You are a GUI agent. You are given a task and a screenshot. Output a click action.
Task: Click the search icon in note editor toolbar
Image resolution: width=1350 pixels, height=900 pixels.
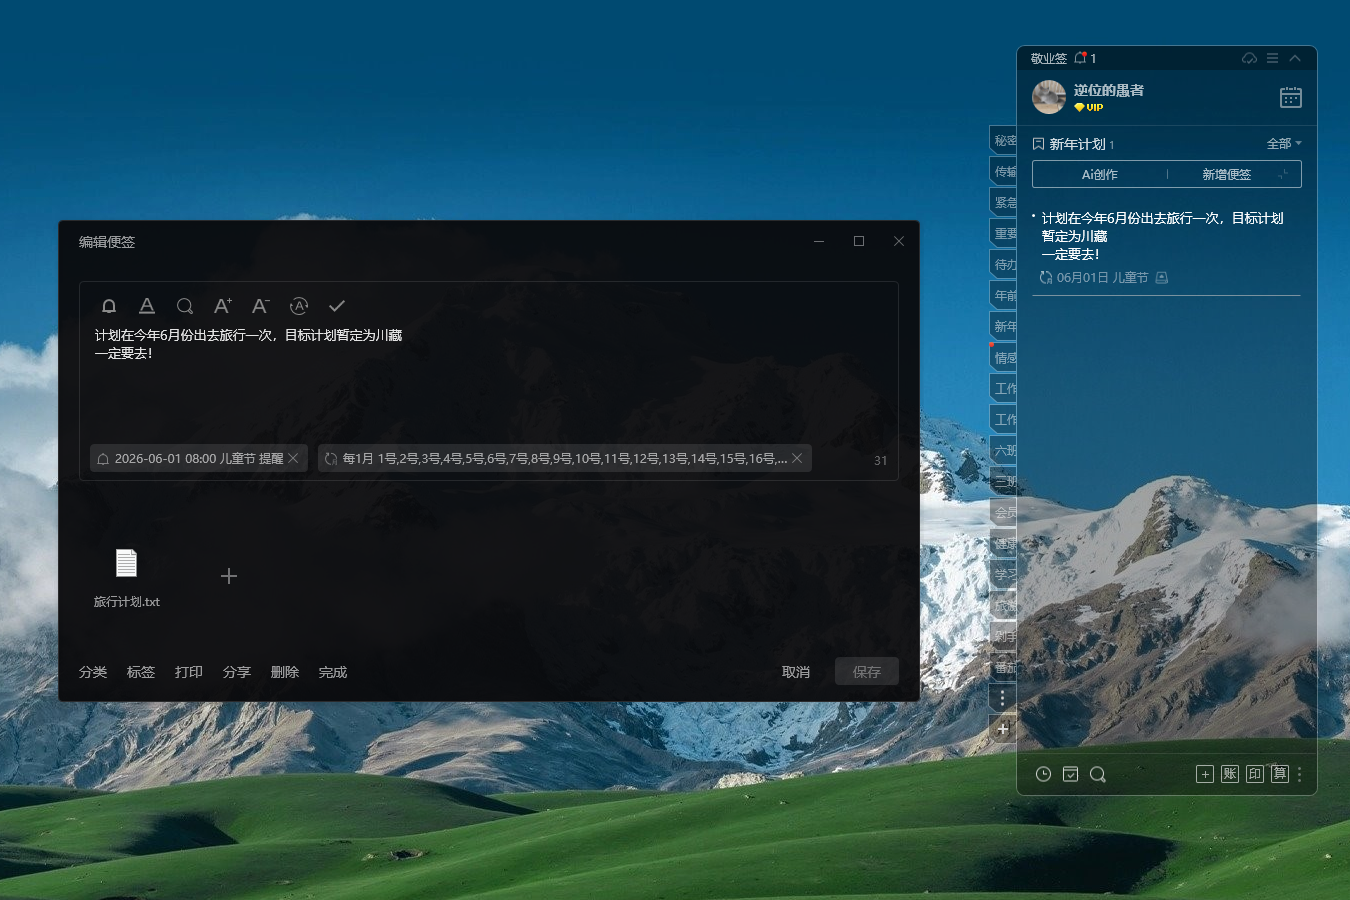[x=185, y=306]
